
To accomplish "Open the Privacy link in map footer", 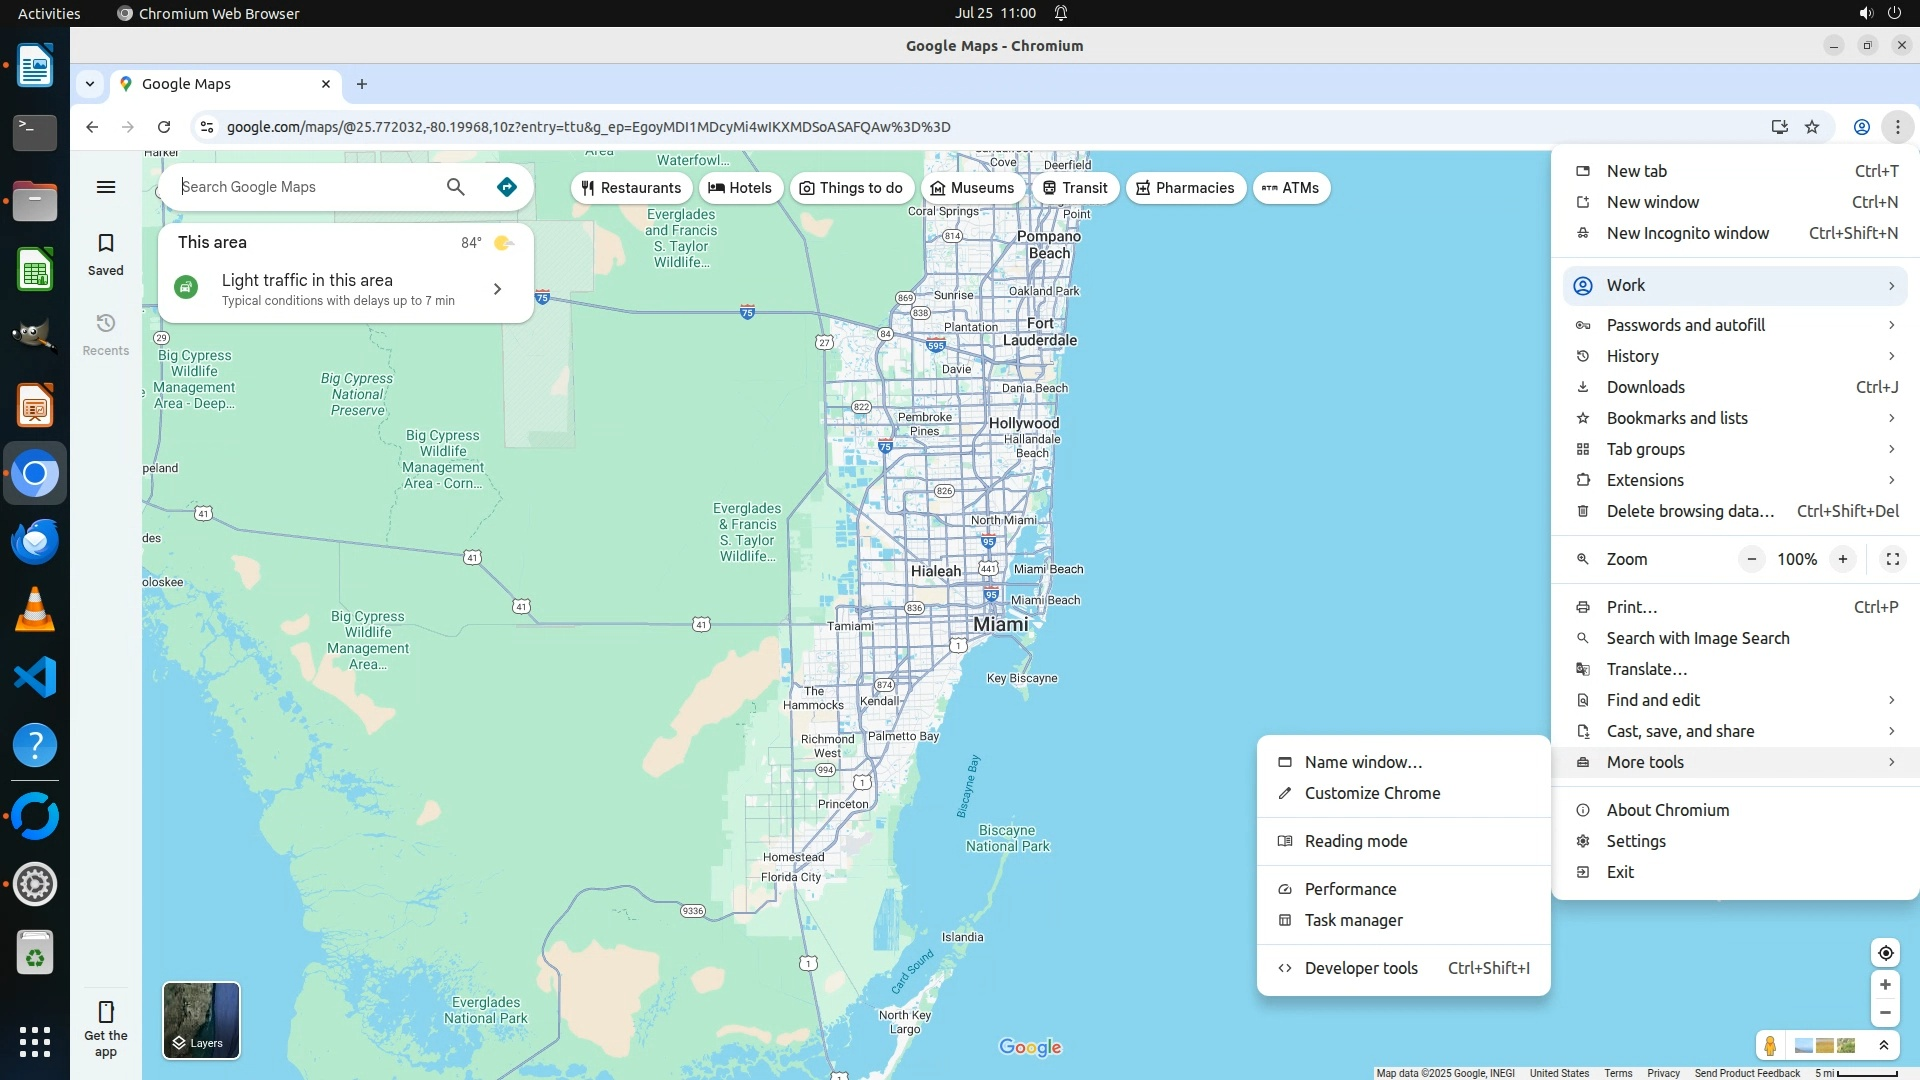I will click(1663, 1073).
